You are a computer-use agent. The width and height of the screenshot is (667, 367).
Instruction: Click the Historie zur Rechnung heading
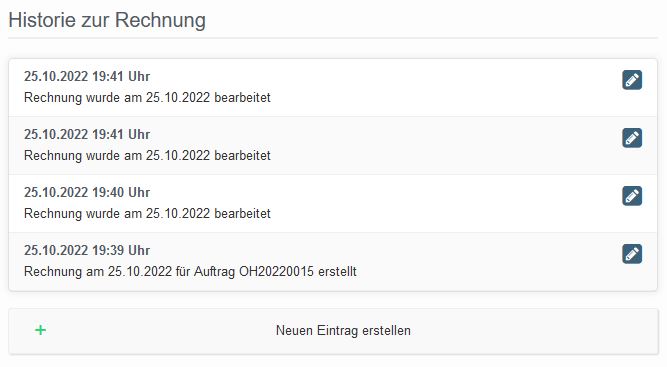click(107, 20)
